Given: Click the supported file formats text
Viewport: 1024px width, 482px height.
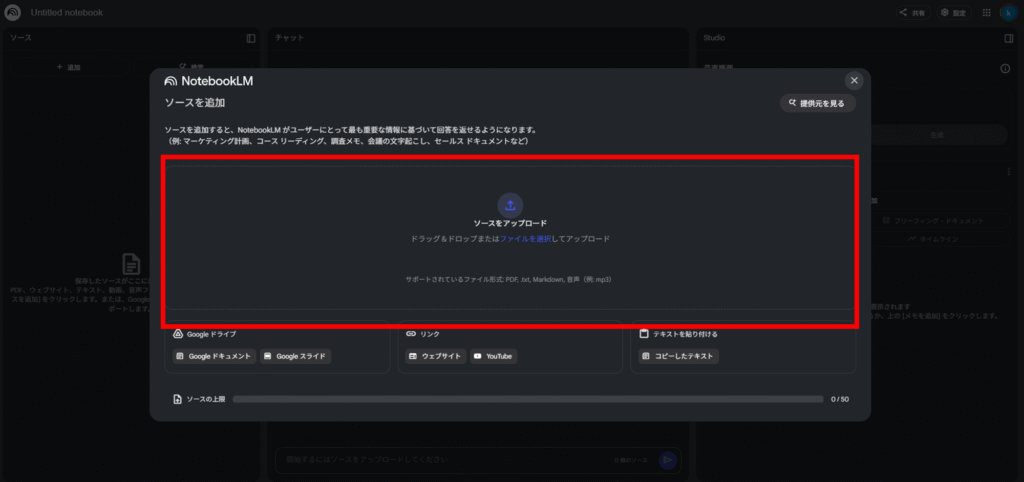Looking at the screenshot, I should 511,279.
